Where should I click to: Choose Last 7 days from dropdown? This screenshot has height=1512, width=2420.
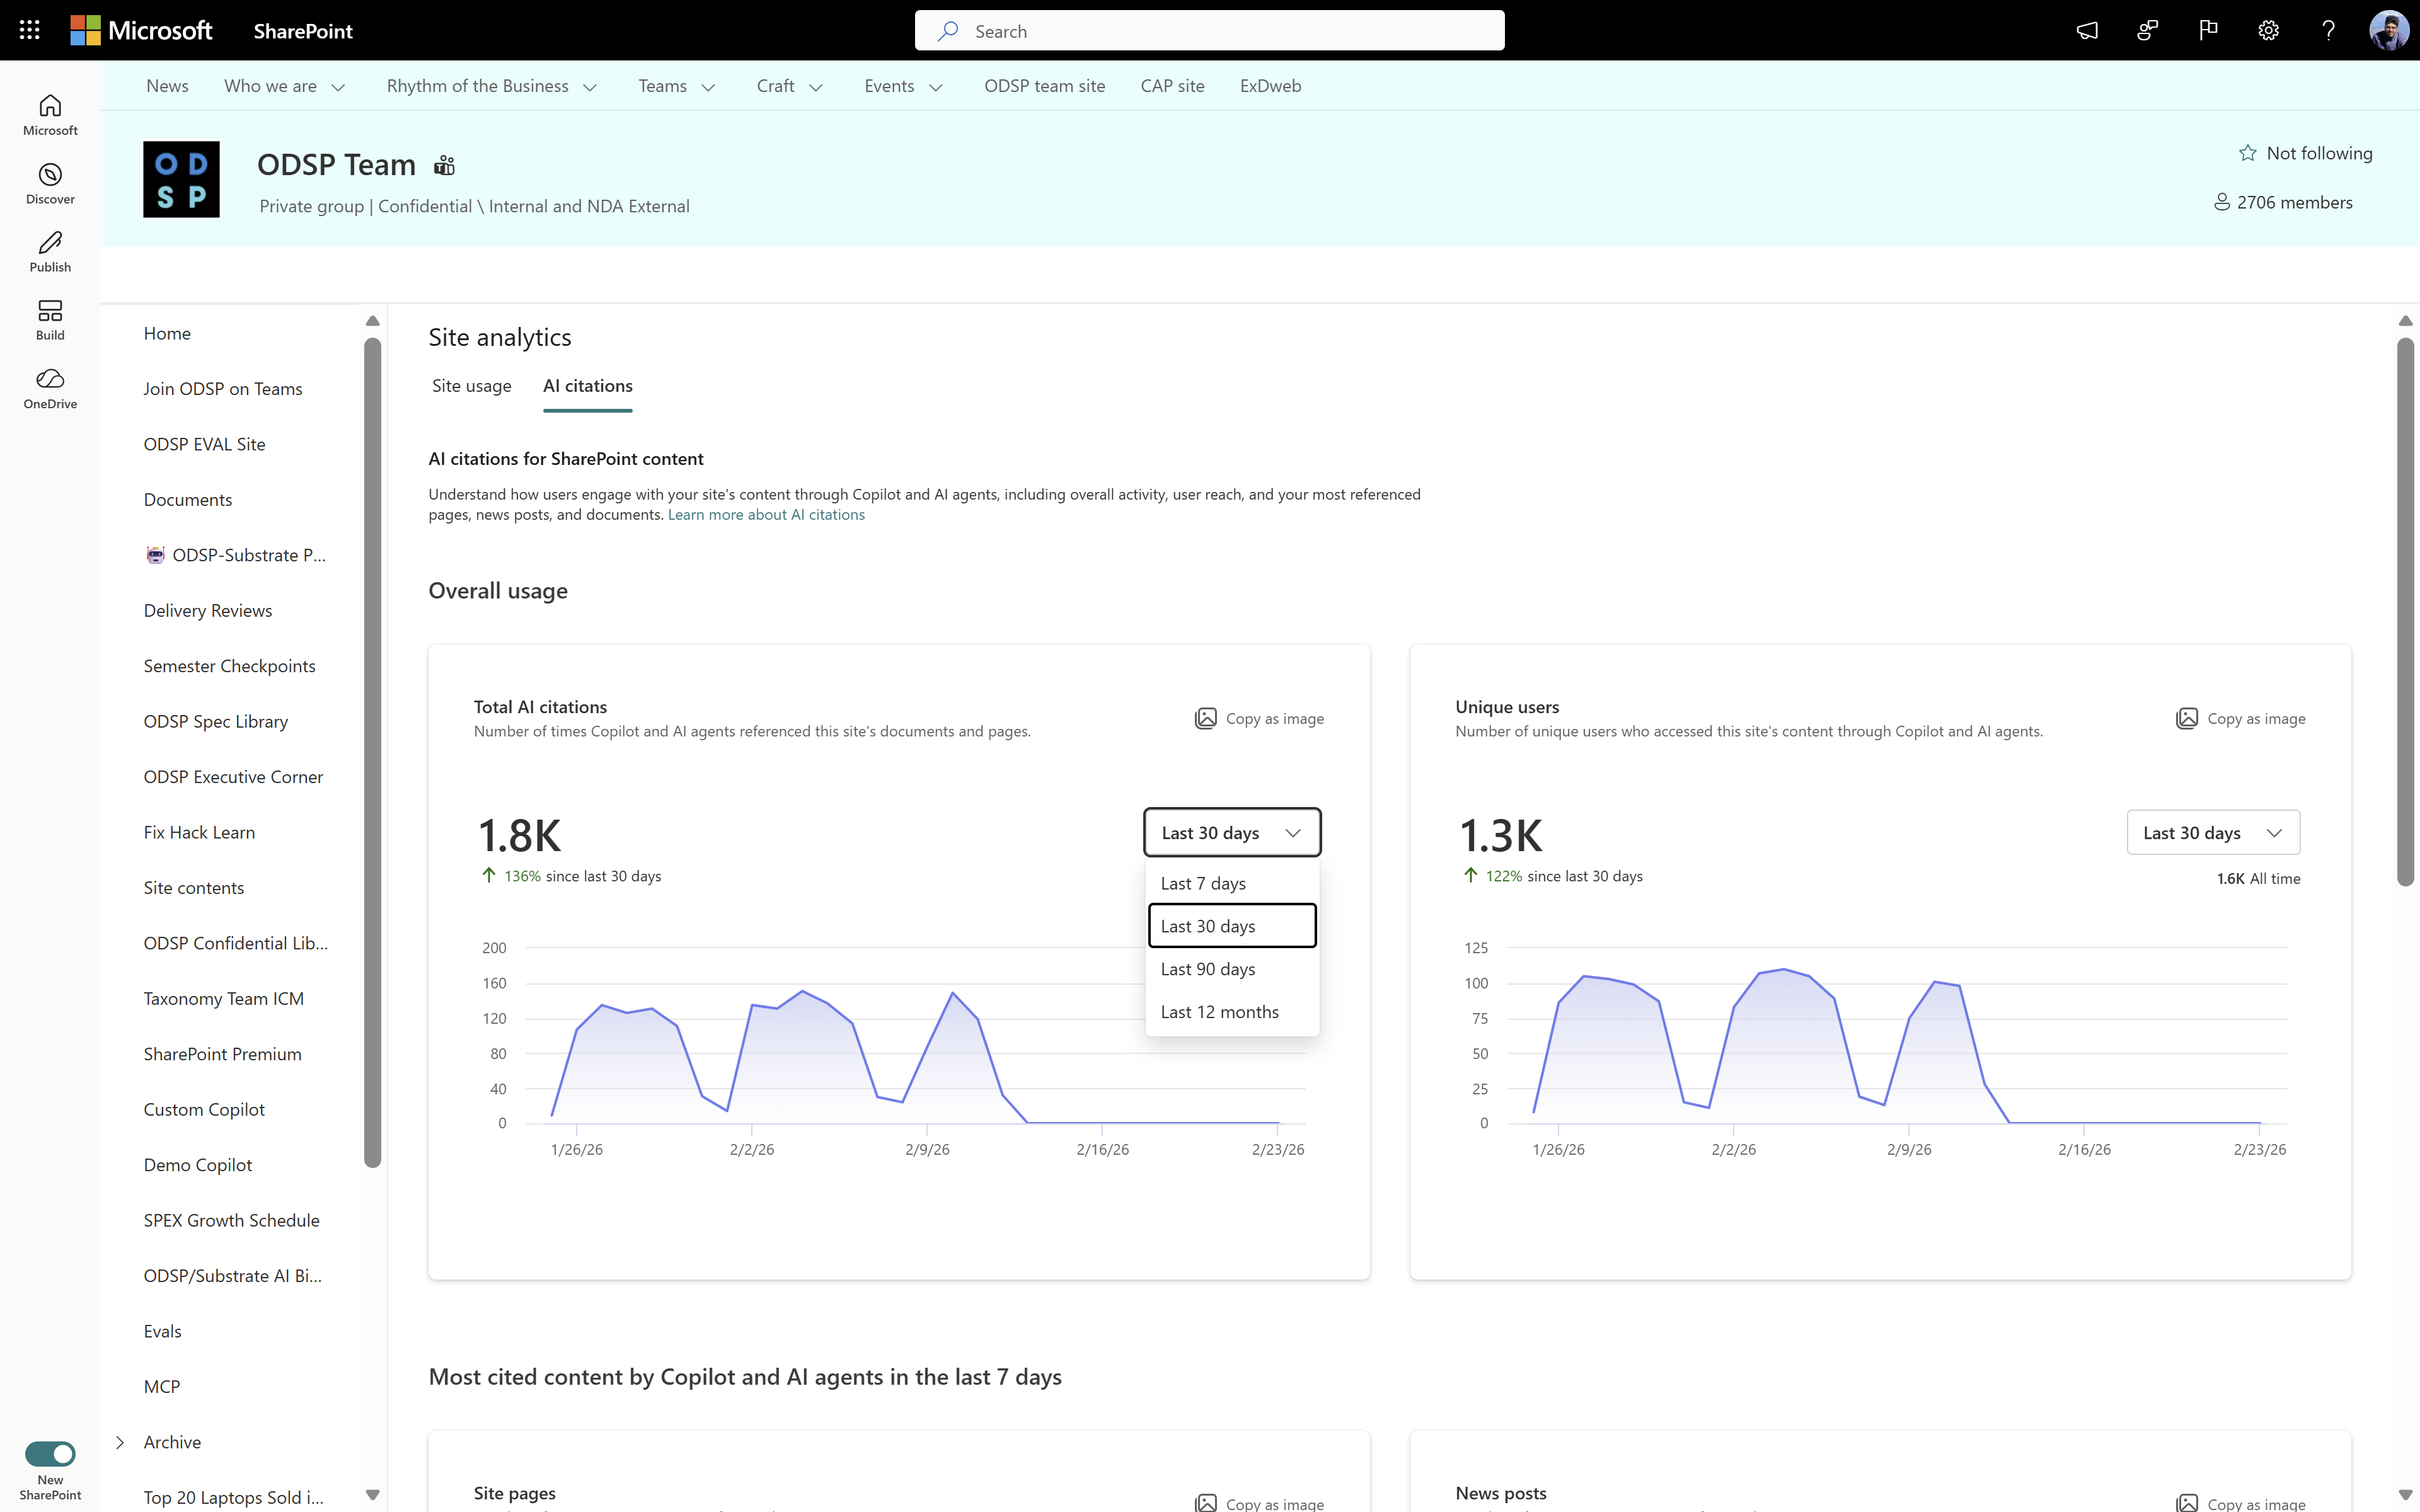[x=1203, y=883]
